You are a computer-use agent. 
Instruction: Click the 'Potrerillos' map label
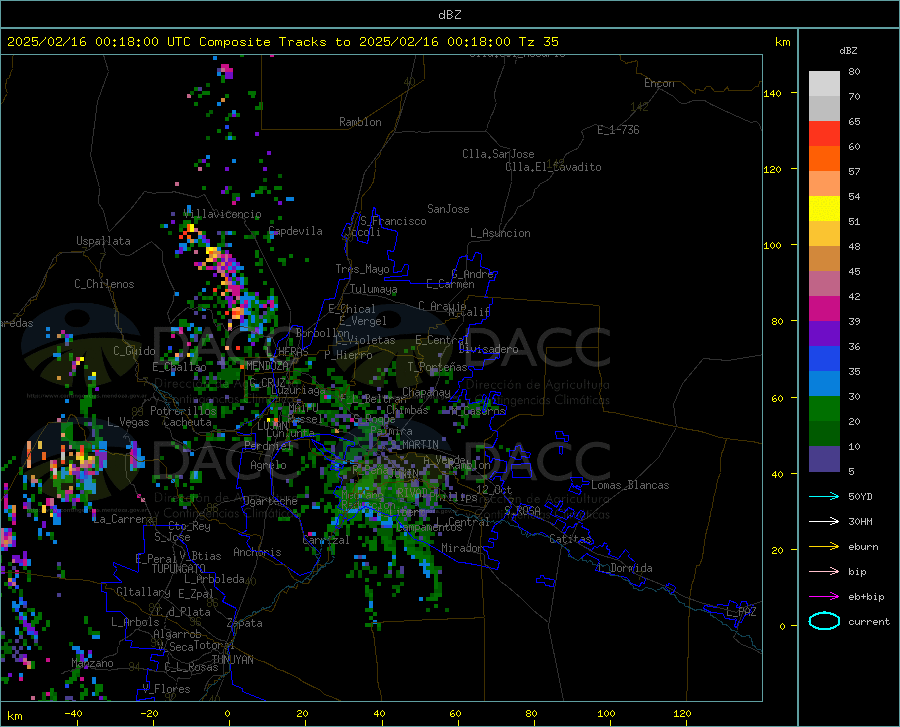(x=183, y=411)
